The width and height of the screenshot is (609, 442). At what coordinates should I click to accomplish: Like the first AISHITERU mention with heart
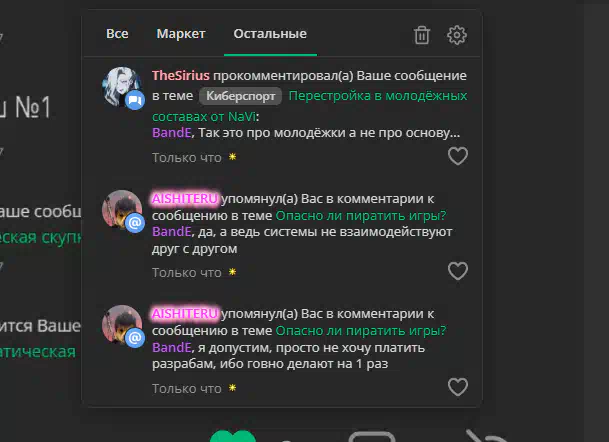[x=458, y=271]
